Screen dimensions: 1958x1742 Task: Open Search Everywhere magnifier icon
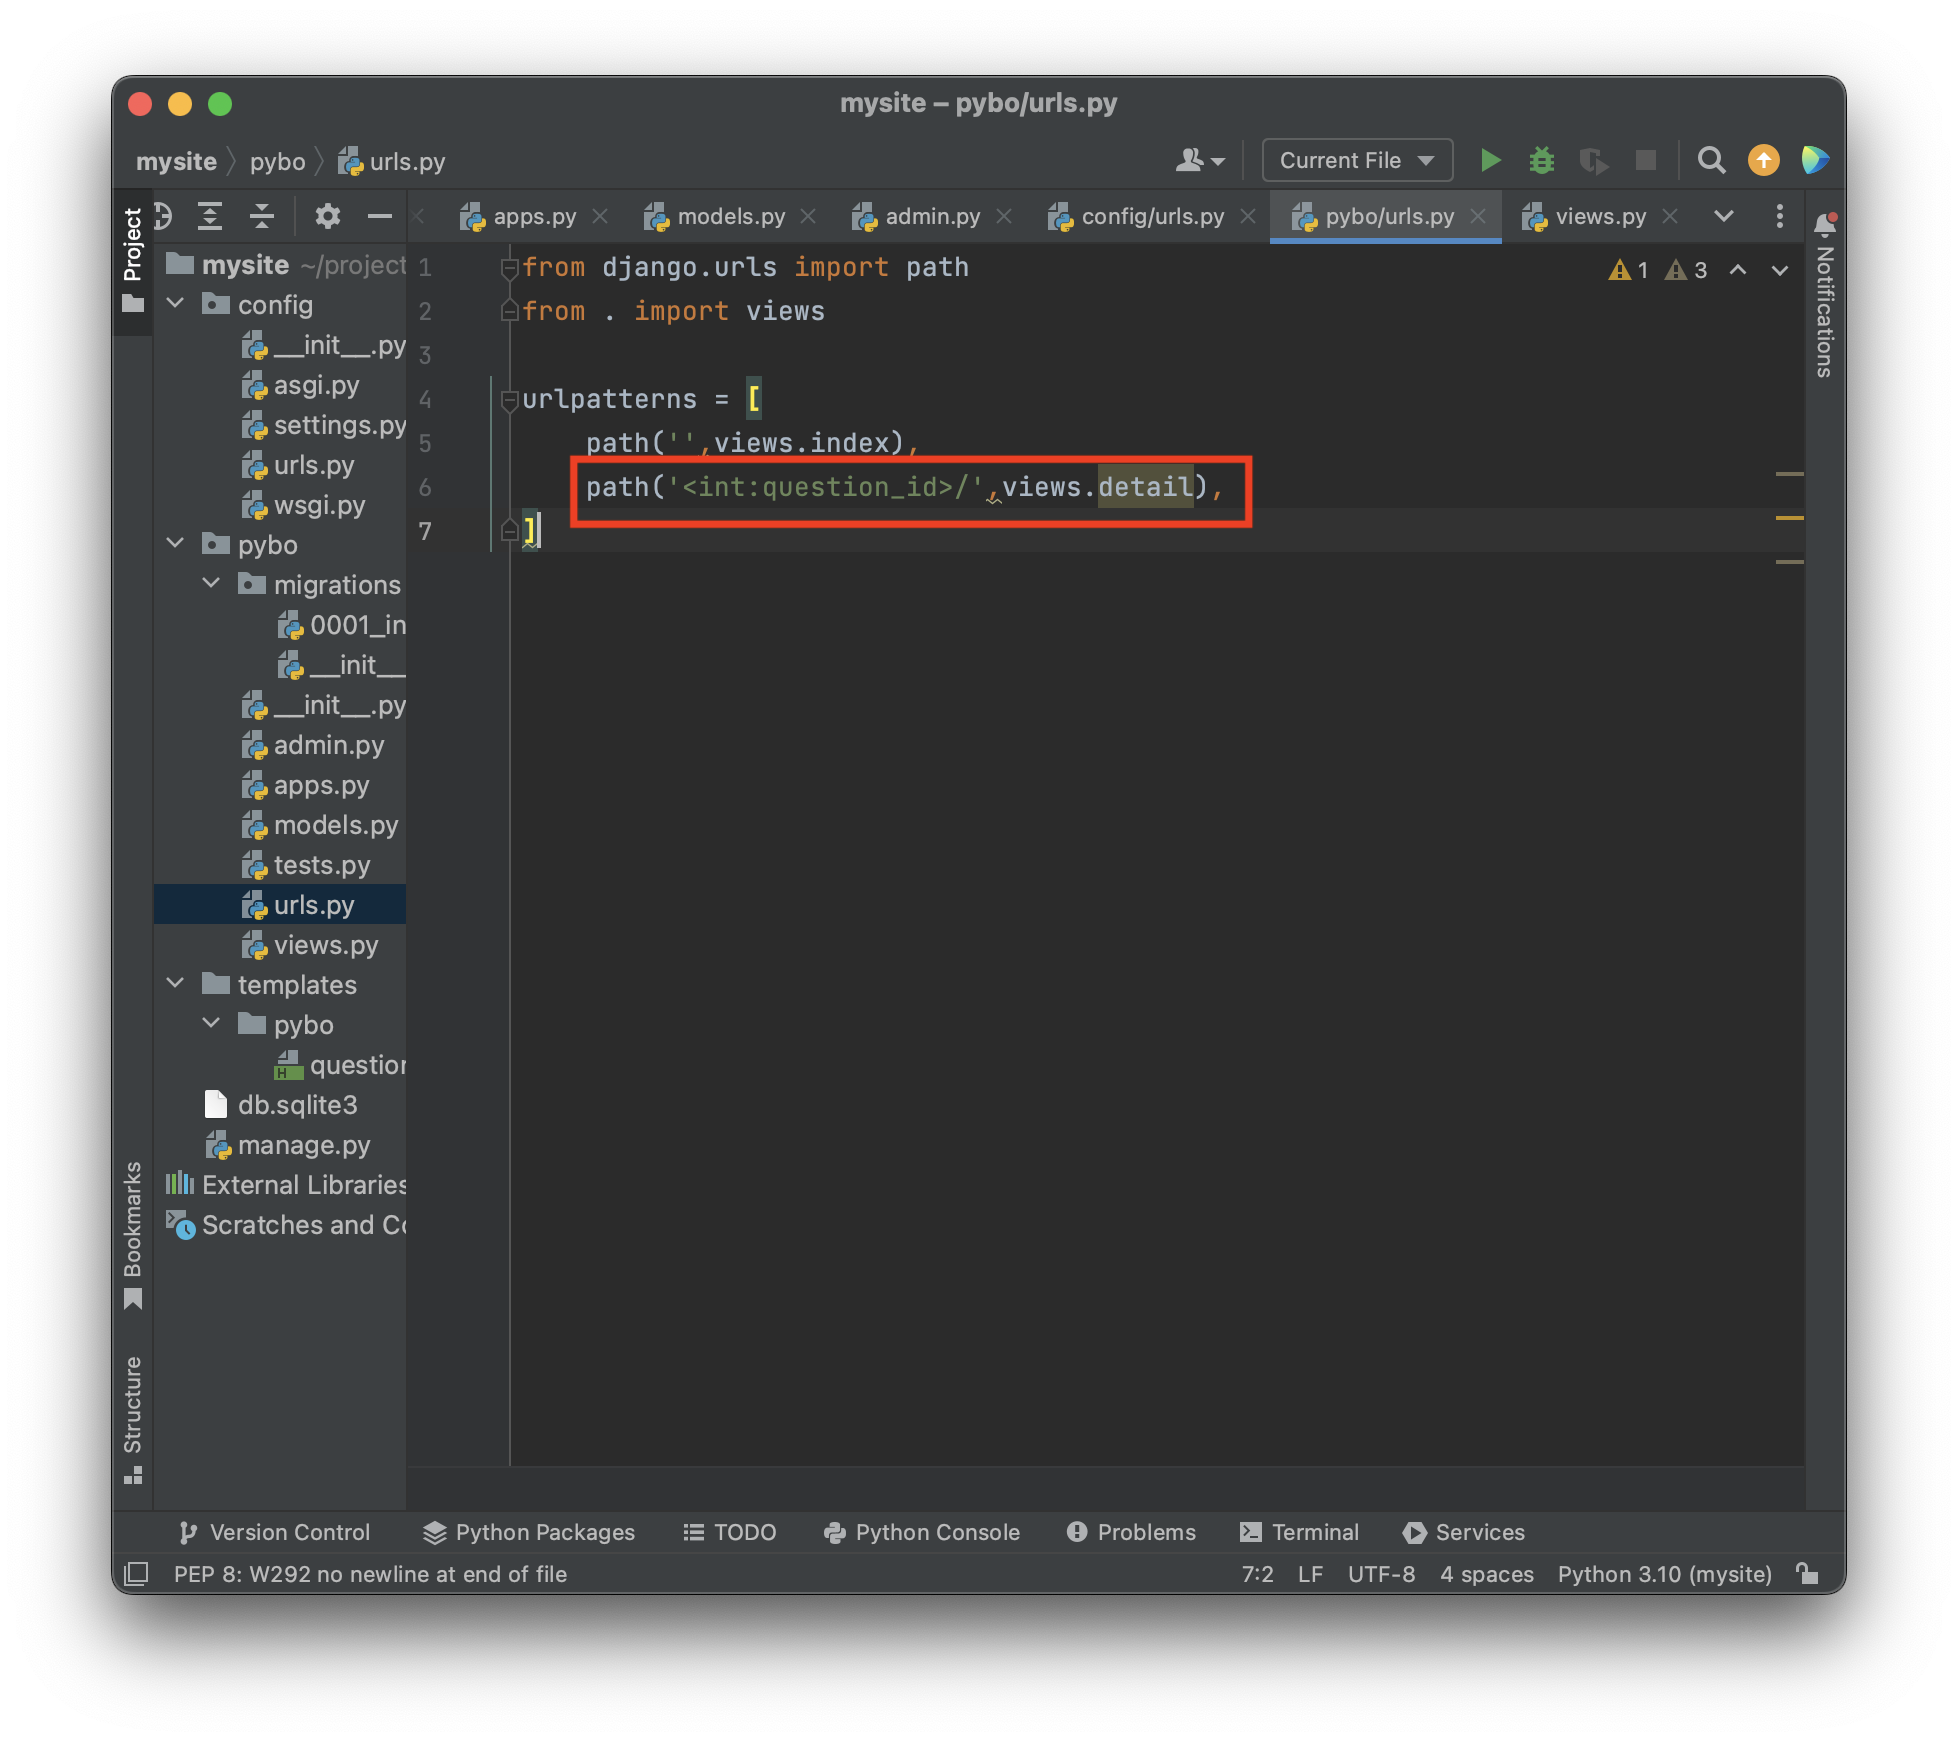coord(1711,160)
